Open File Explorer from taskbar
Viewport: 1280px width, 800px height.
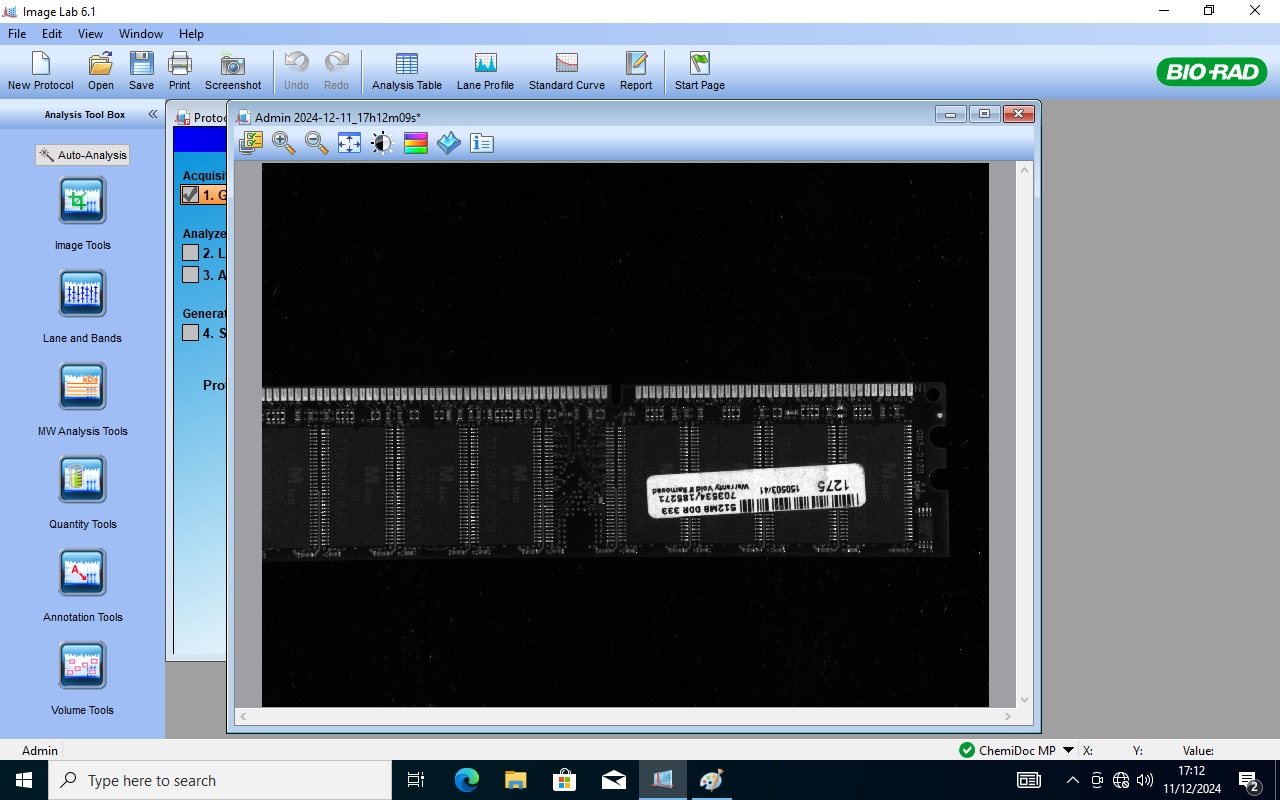(515, 780)
